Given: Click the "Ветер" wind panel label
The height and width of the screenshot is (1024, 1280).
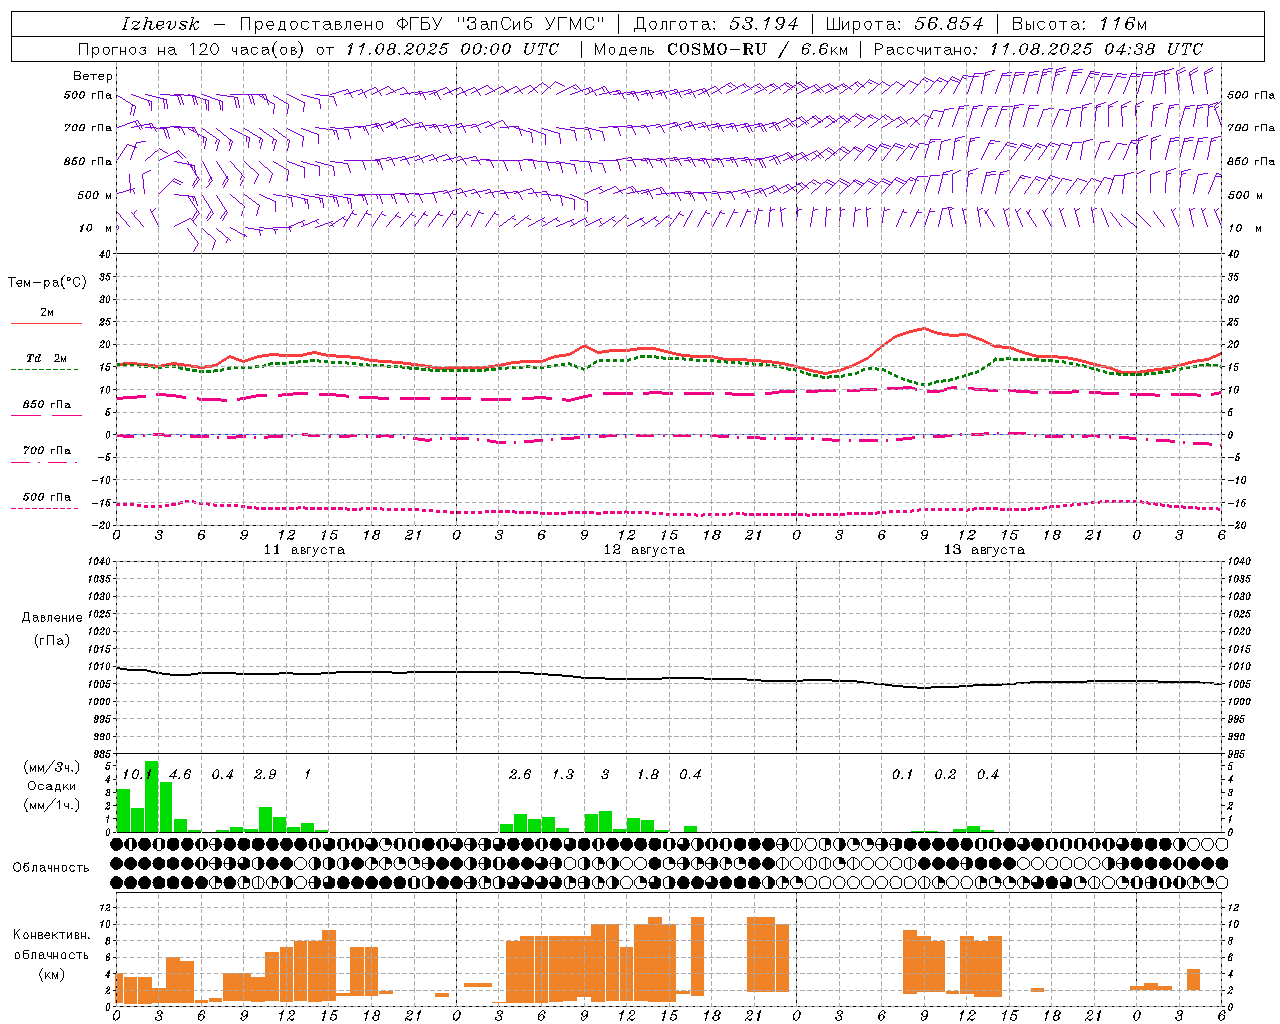Looking at the screenshot, I should 93,76.
